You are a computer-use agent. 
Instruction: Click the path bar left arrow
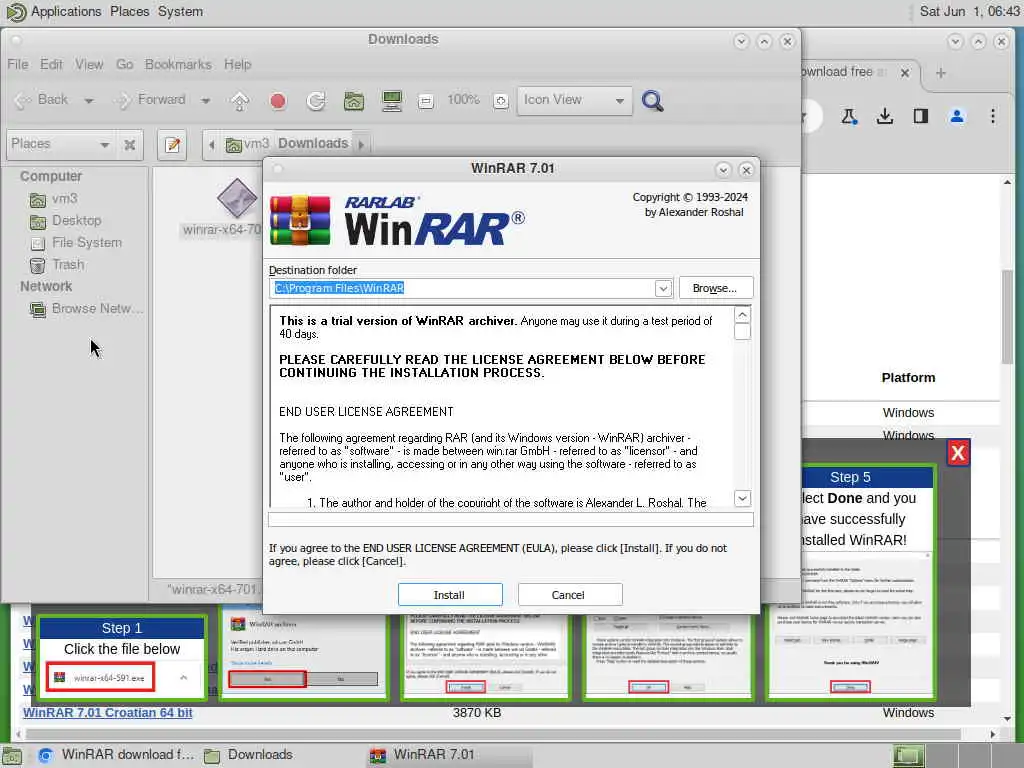click(212, 145)
